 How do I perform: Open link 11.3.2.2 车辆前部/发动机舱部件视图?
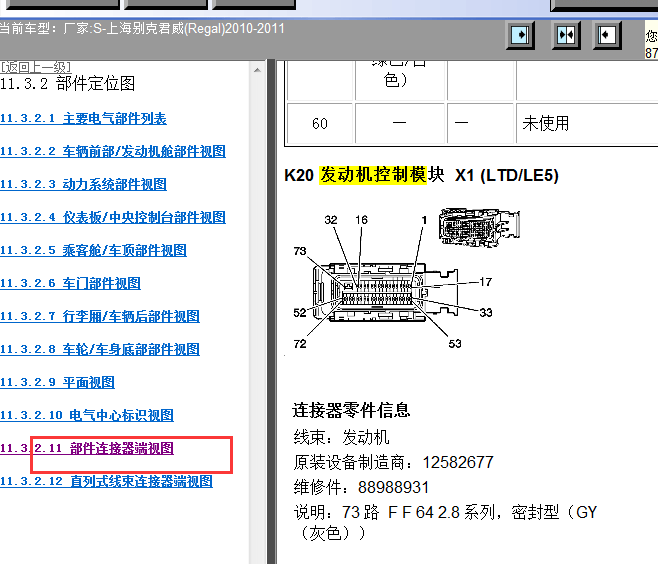tap(113, 151)
